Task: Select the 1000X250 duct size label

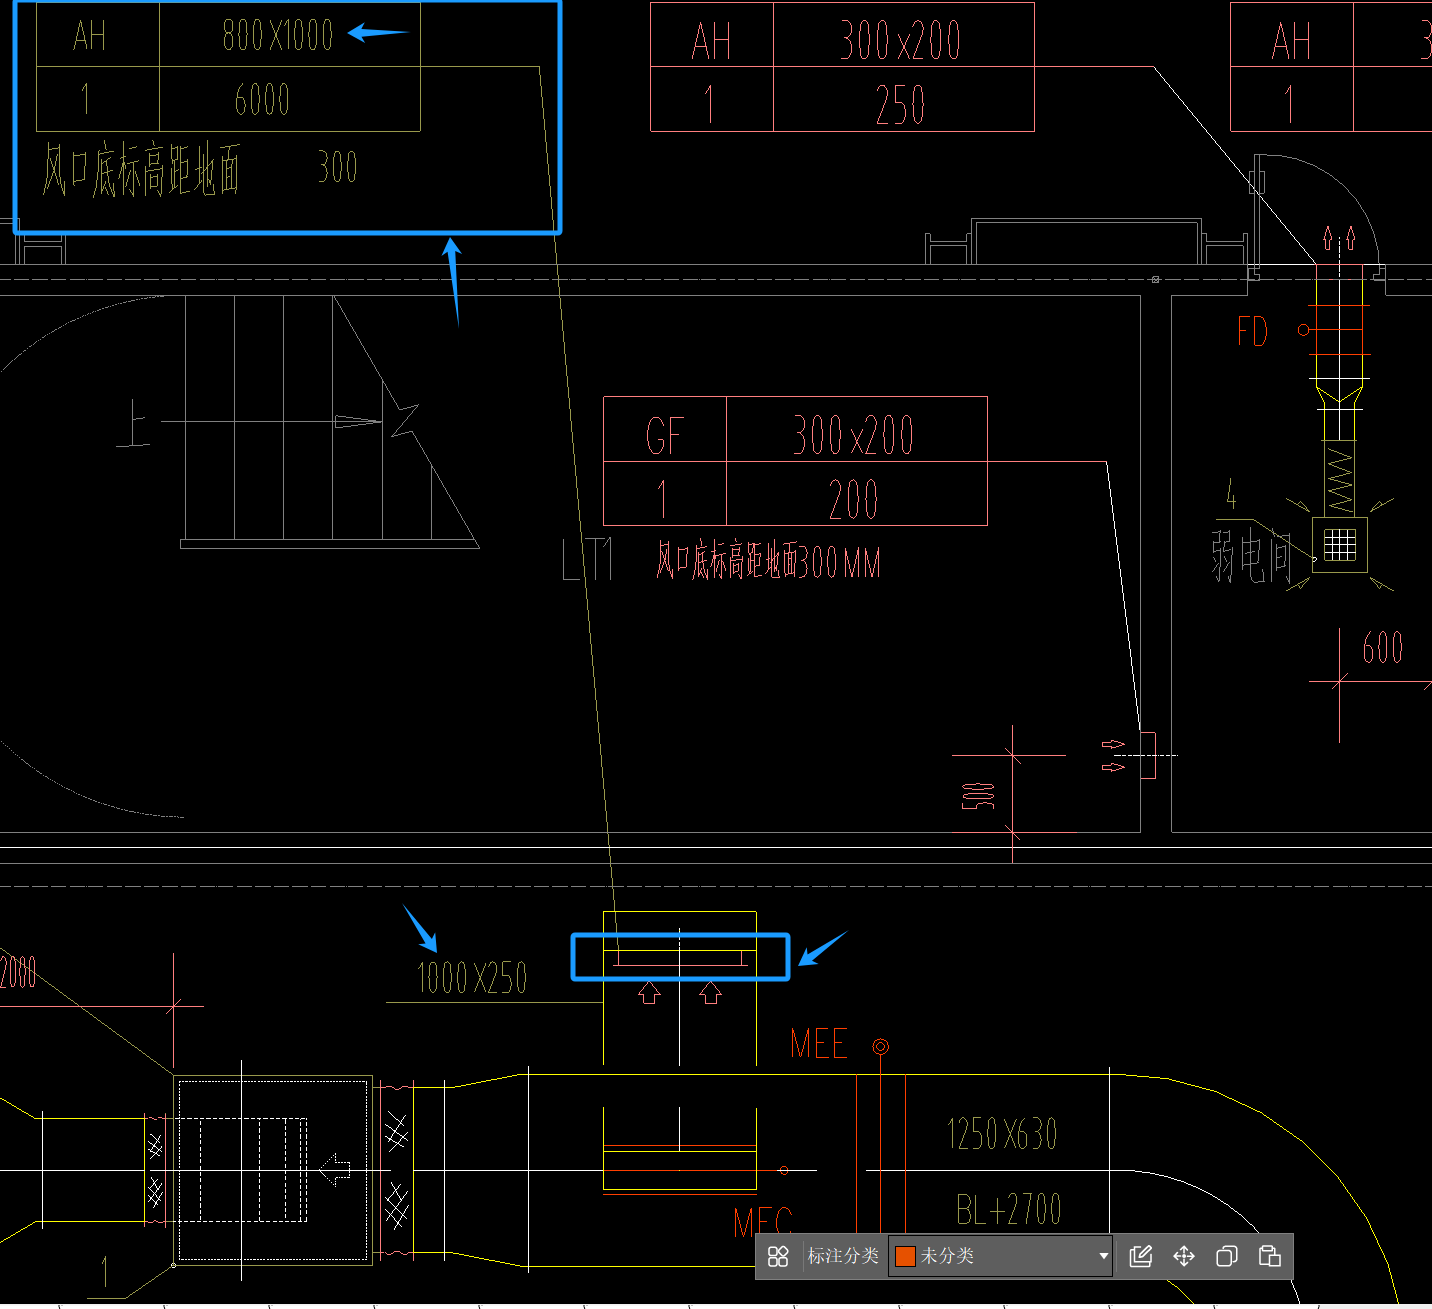Action: (472, 978)
